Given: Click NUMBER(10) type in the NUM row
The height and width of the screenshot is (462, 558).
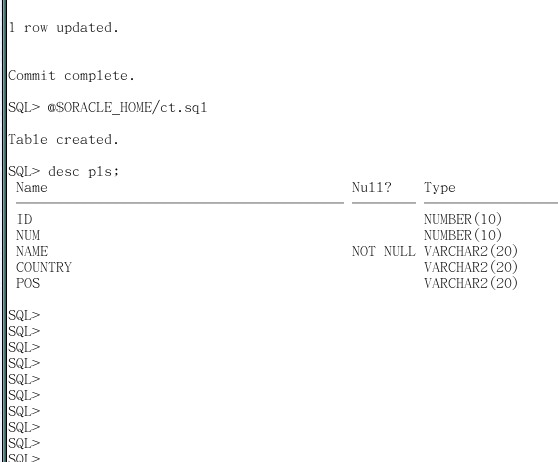Looking at the screenshot, I should pyautogui.click(x=463, y=235).
